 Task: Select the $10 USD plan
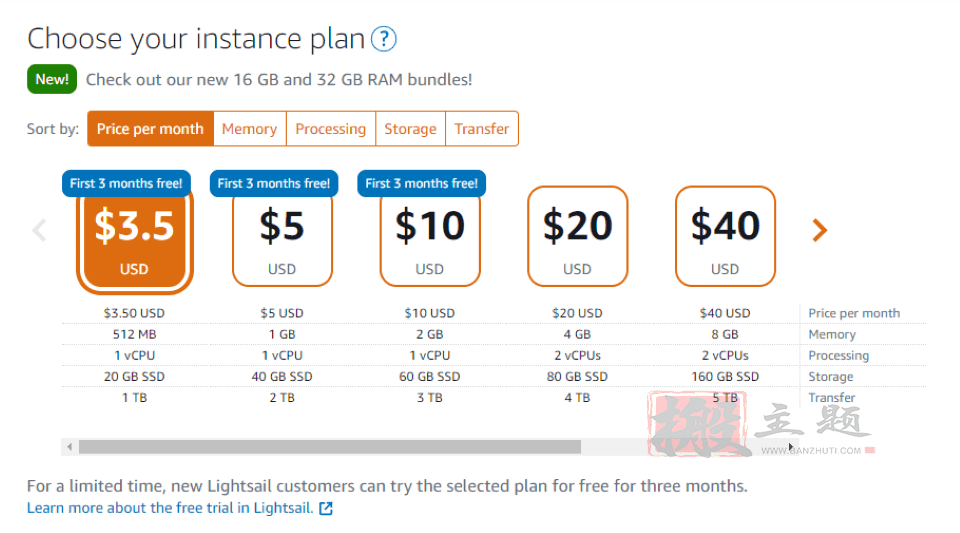point(430,239)
